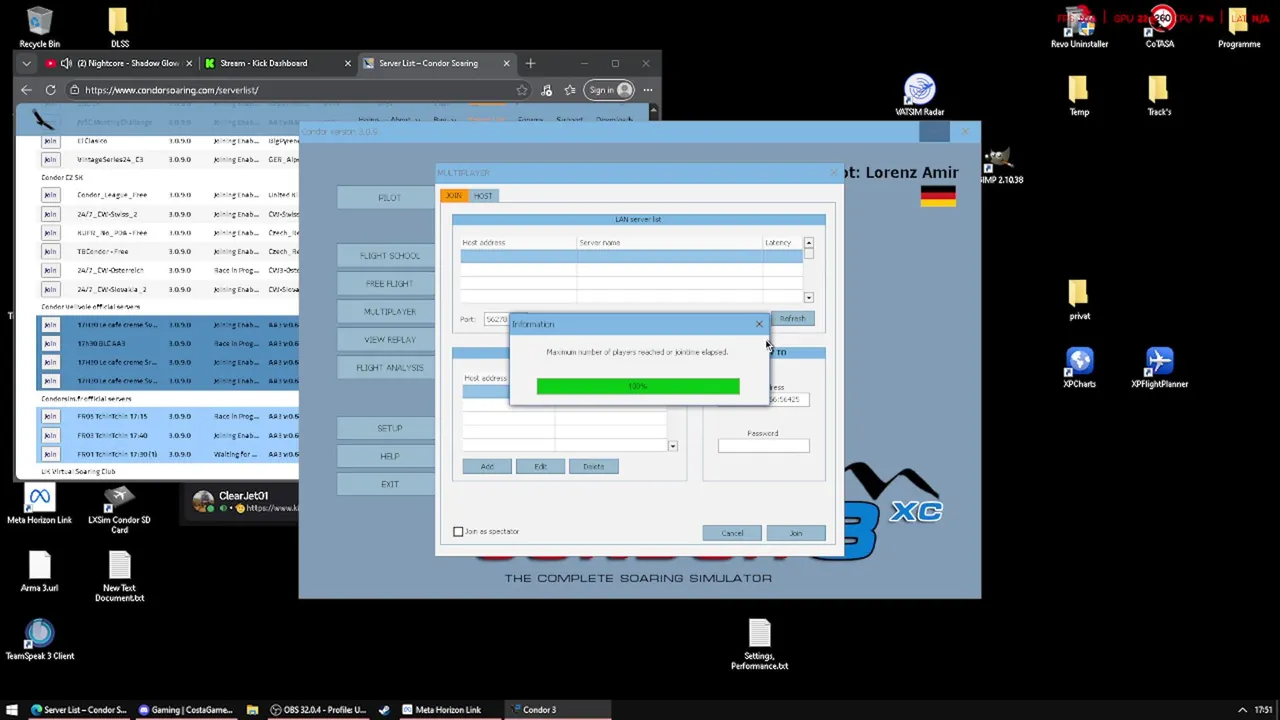The width and height of the screenshot is (1280, 720).
Task: Open XPCharts desktop shortcut
Action: pyautogui.click(x=1079, y=368)
